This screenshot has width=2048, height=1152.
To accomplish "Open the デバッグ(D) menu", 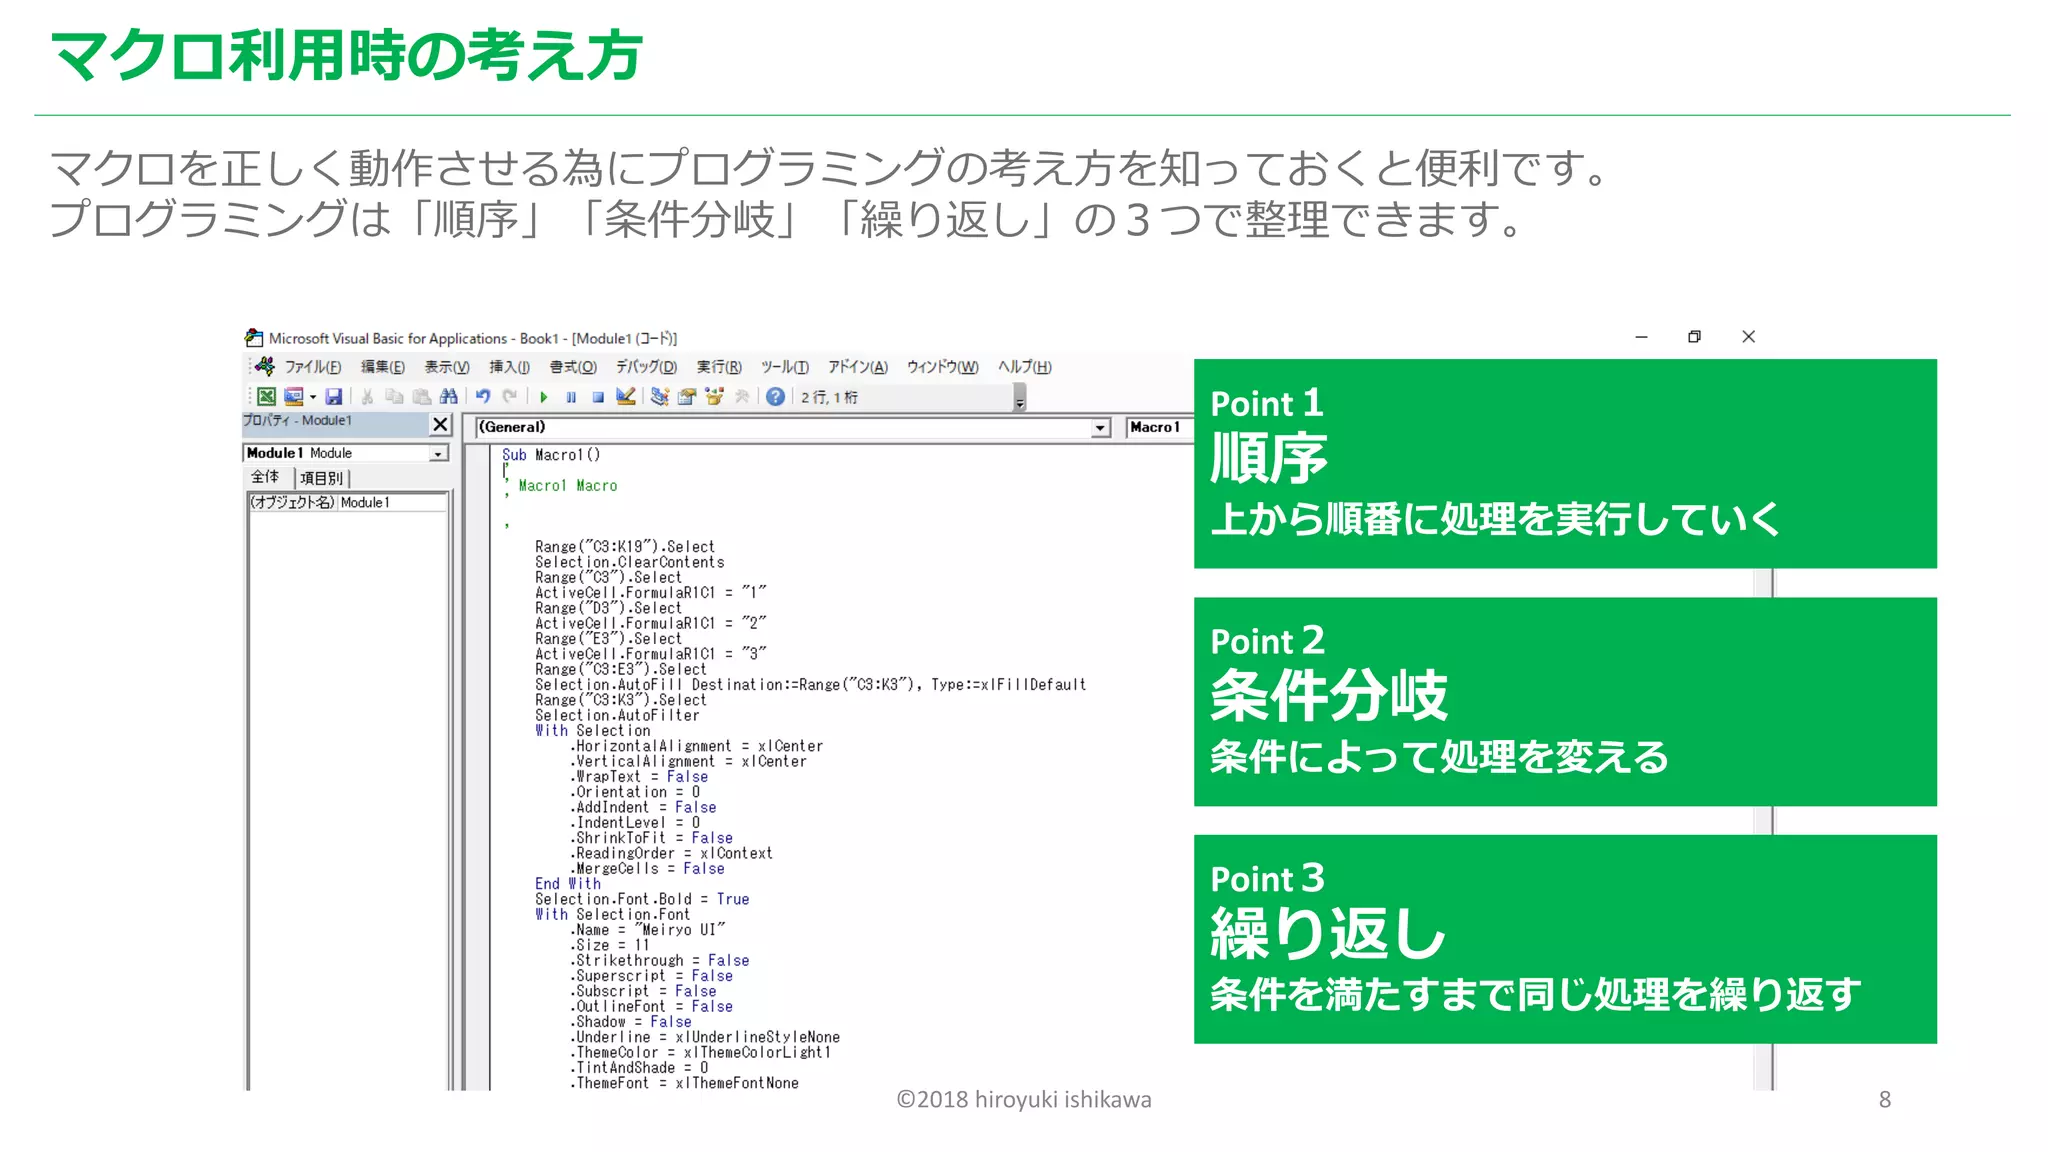I will point(646,367).
